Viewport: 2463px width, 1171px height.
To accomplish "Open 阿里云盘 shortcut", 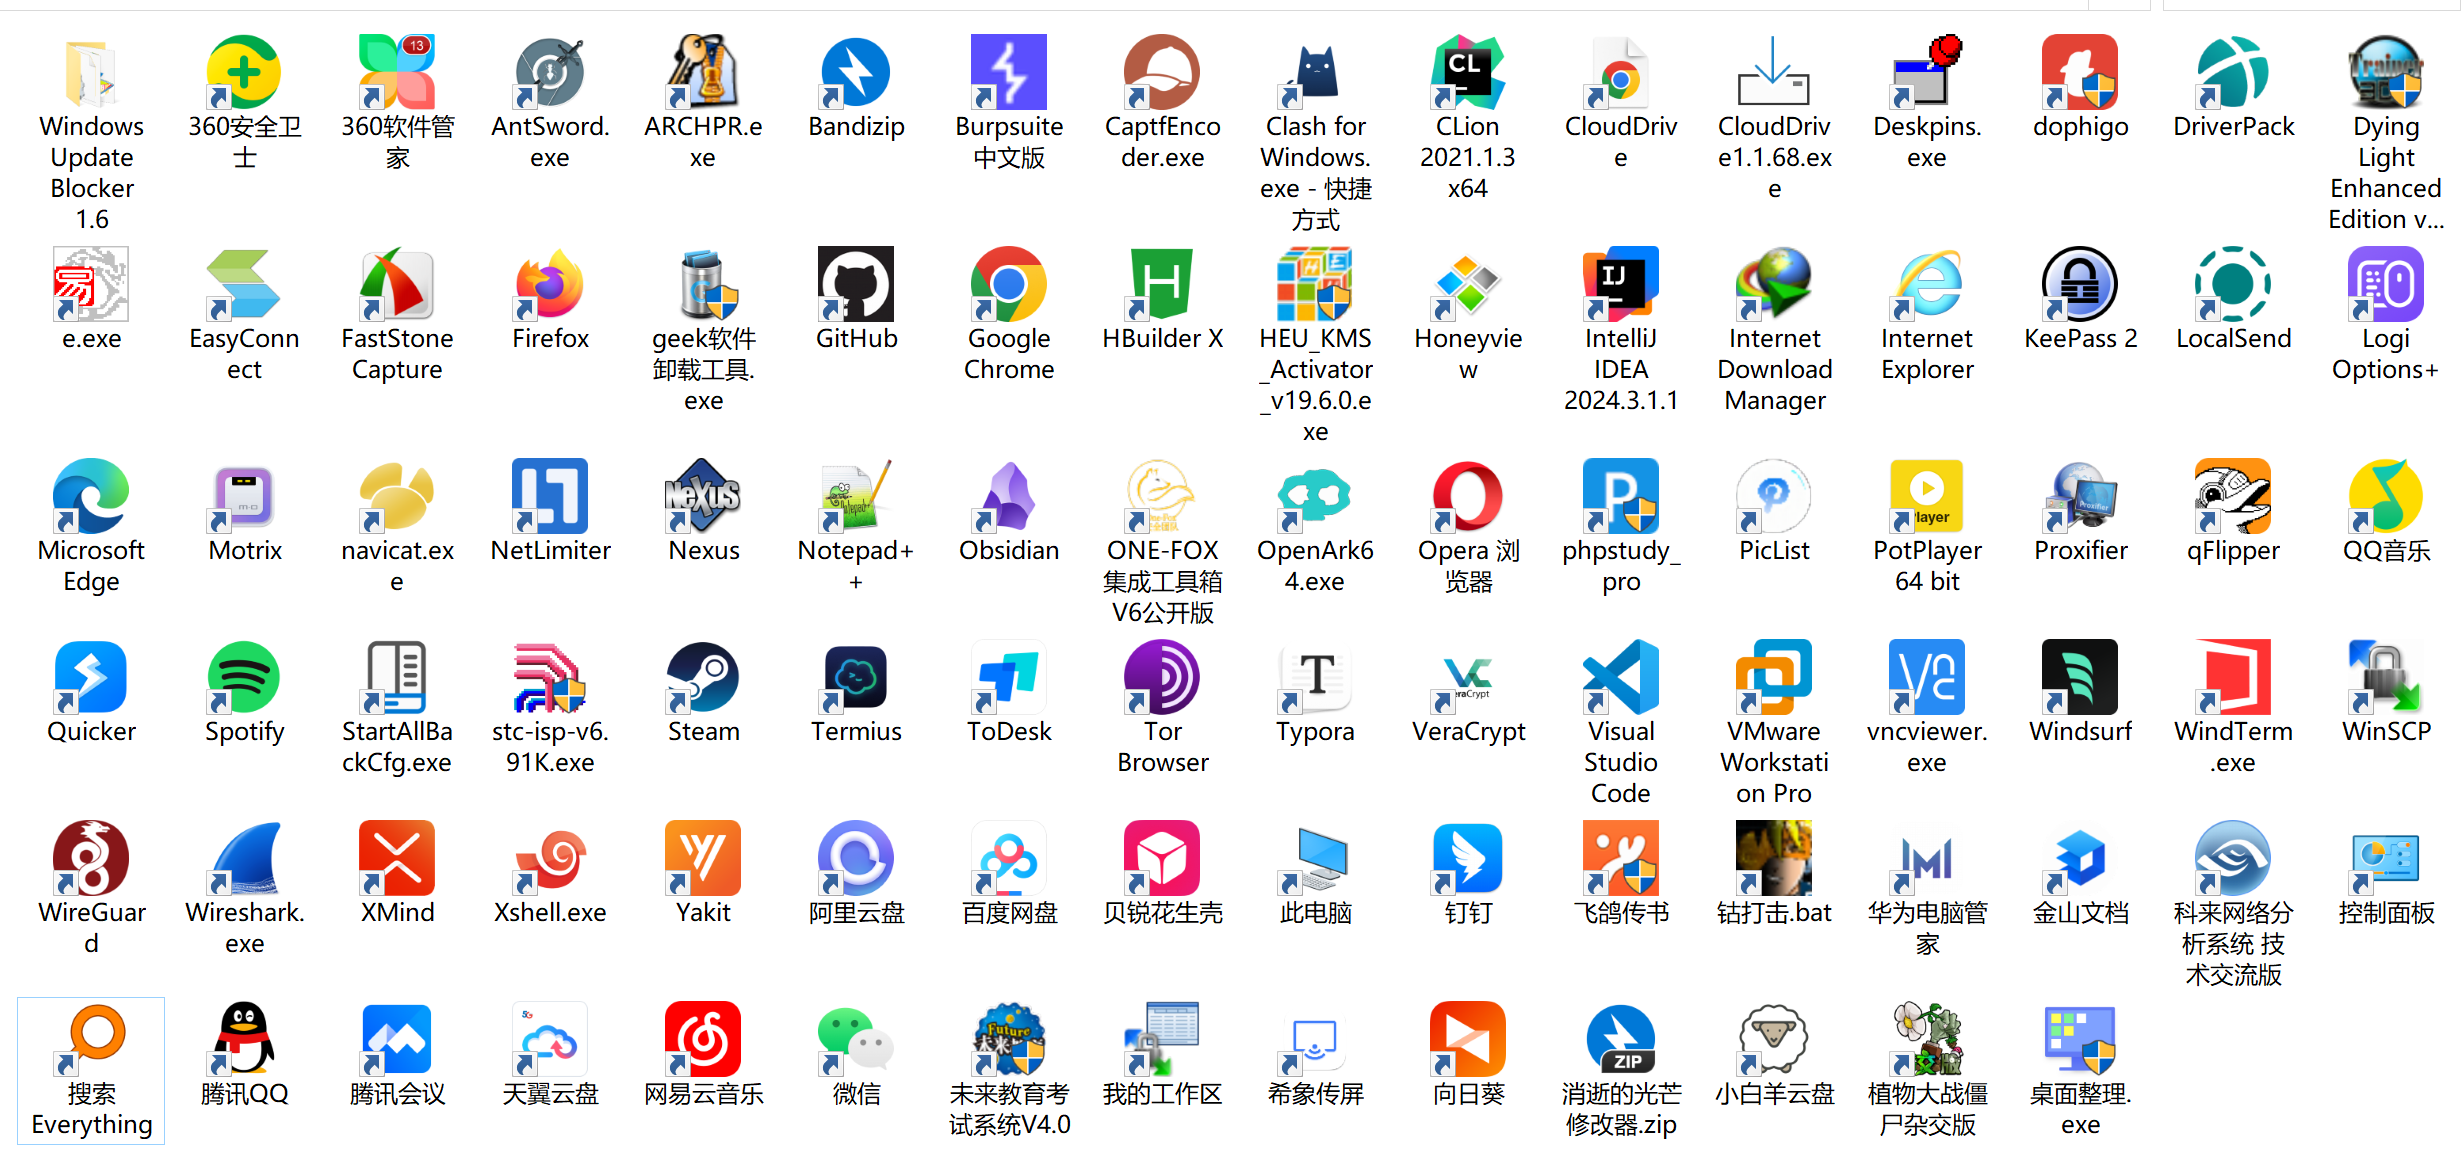I will click(856, 858).
